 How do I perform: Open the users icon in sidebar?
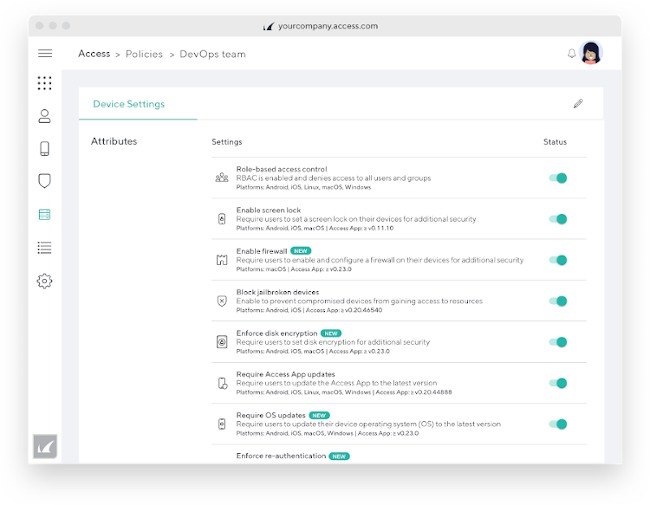tap(44, 116)
